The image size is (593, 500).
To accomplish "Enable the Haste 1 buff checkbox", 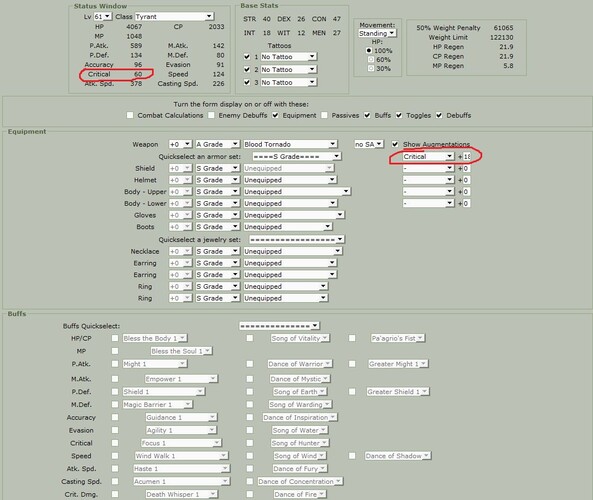I will (x=115, y=469).
